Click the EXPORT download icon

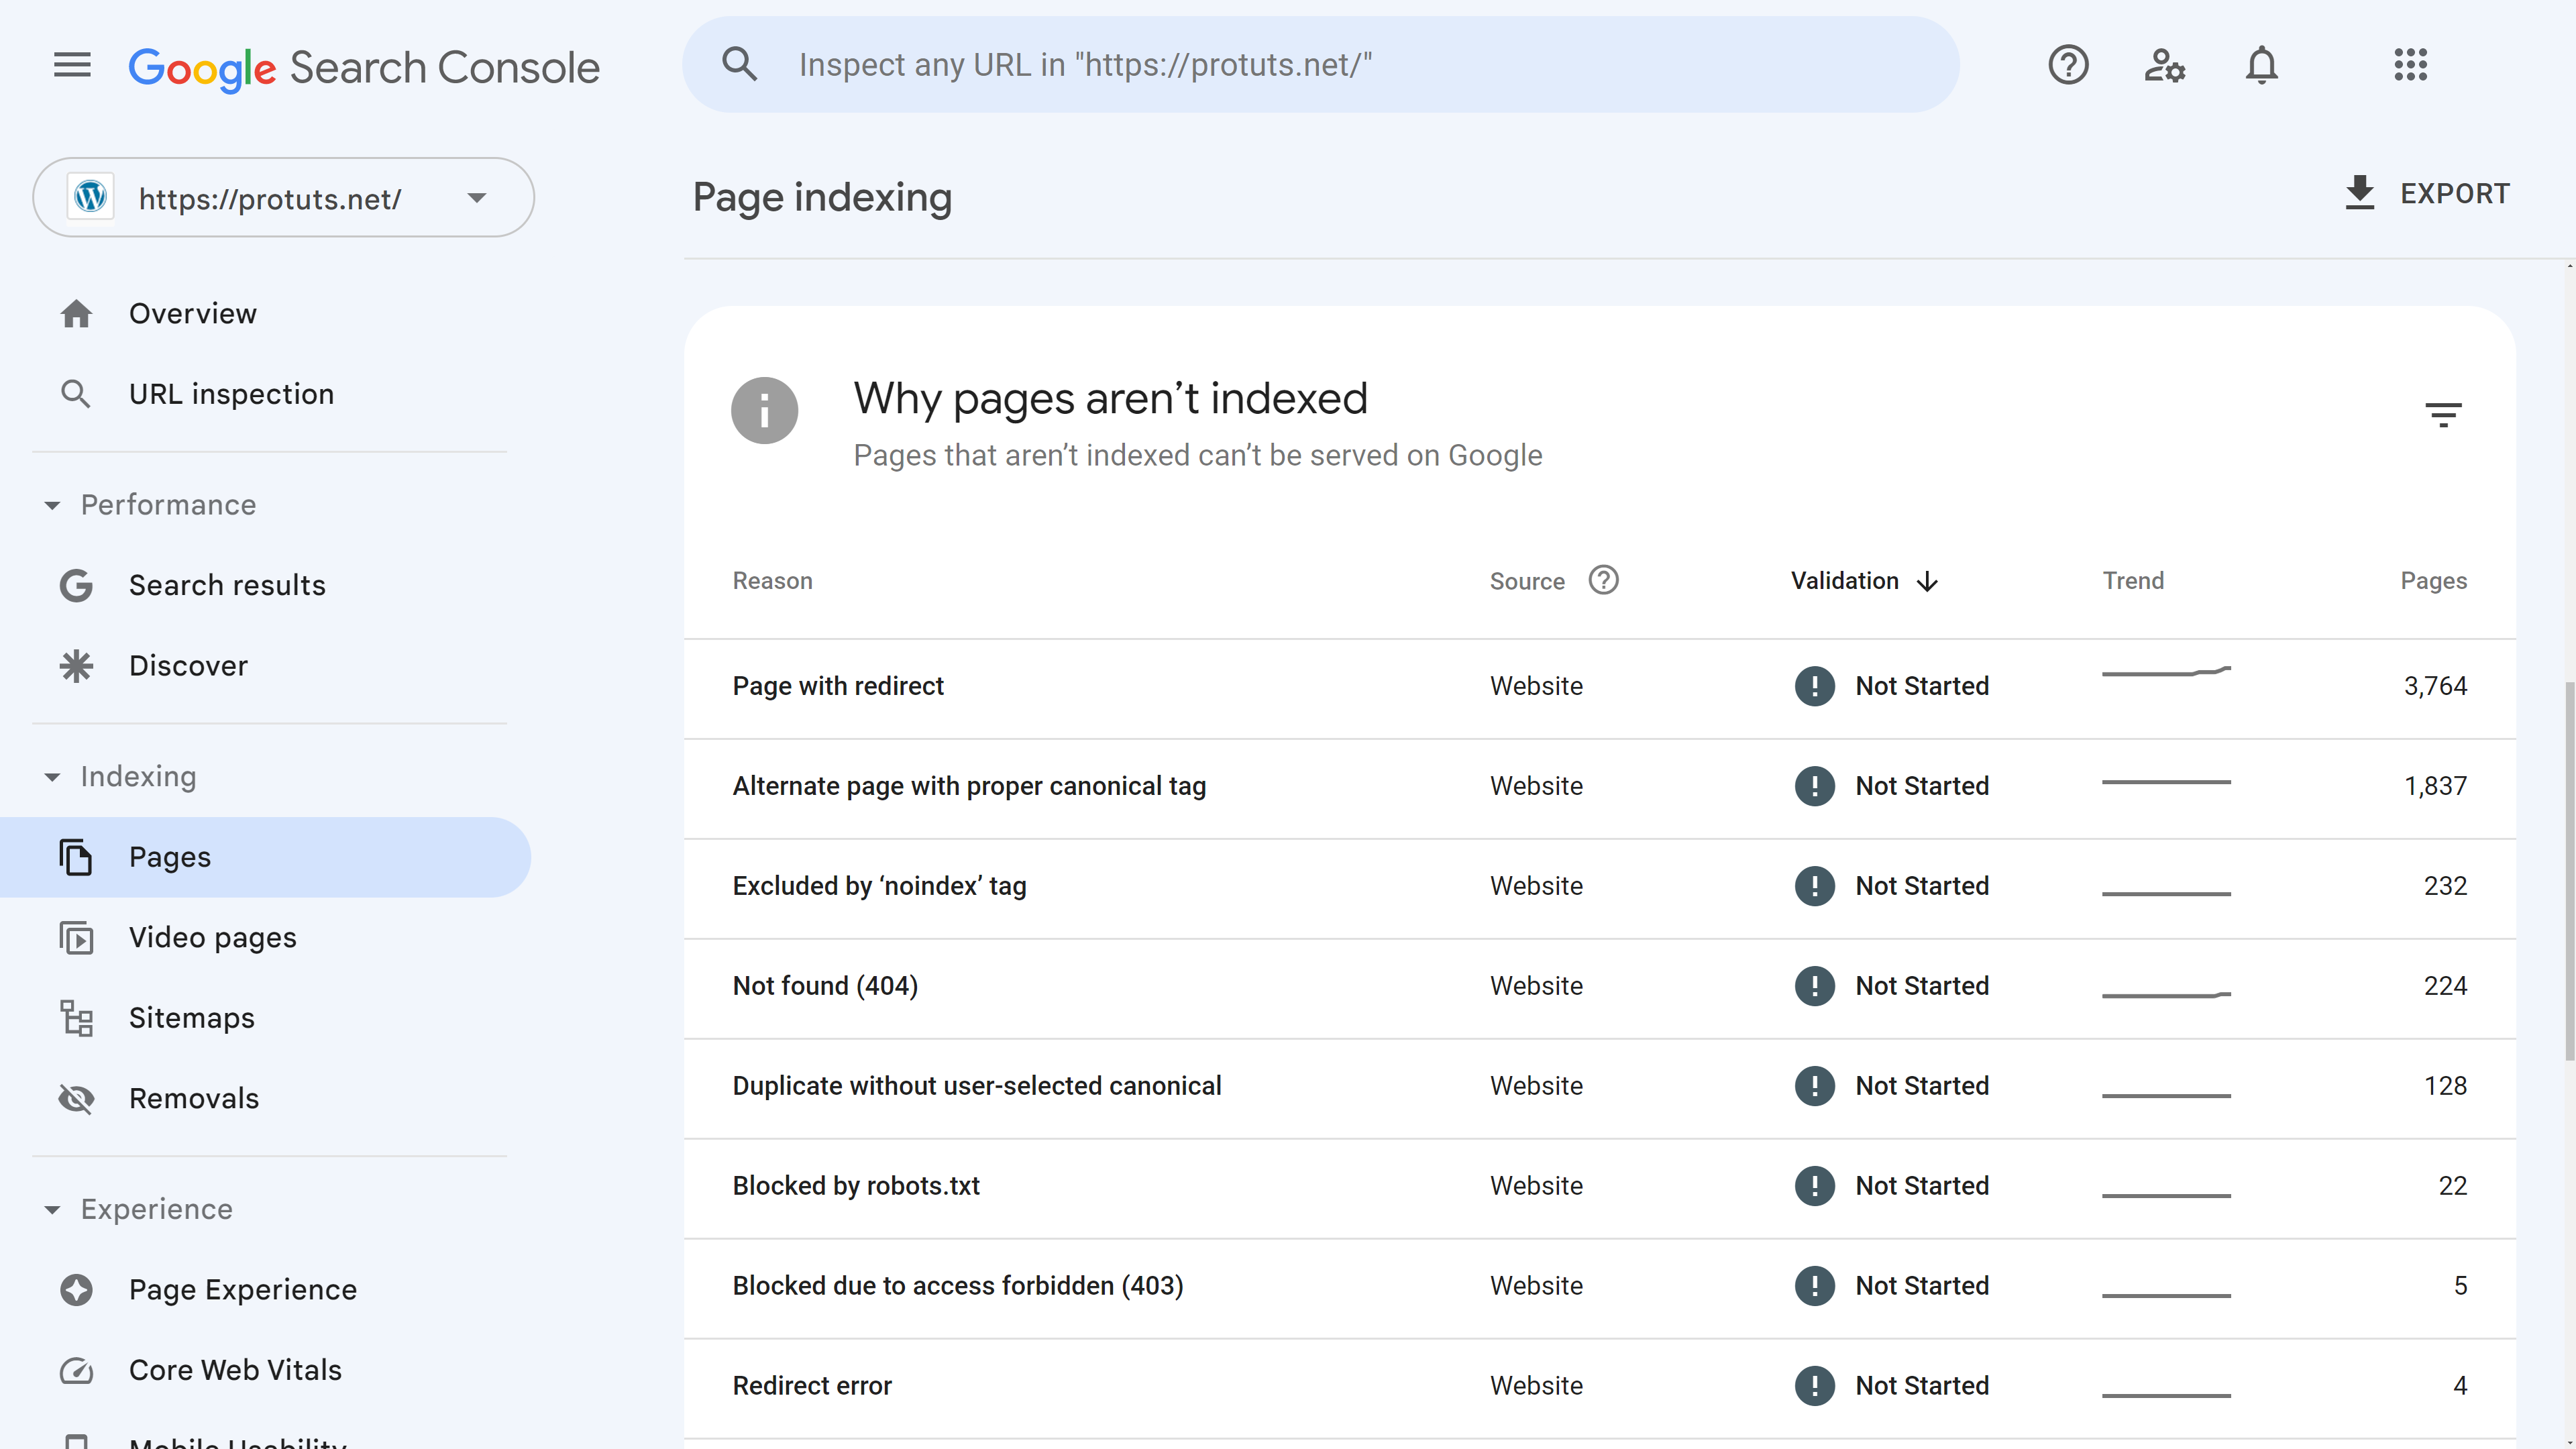pyautogui.click(x=2362, y=195)
